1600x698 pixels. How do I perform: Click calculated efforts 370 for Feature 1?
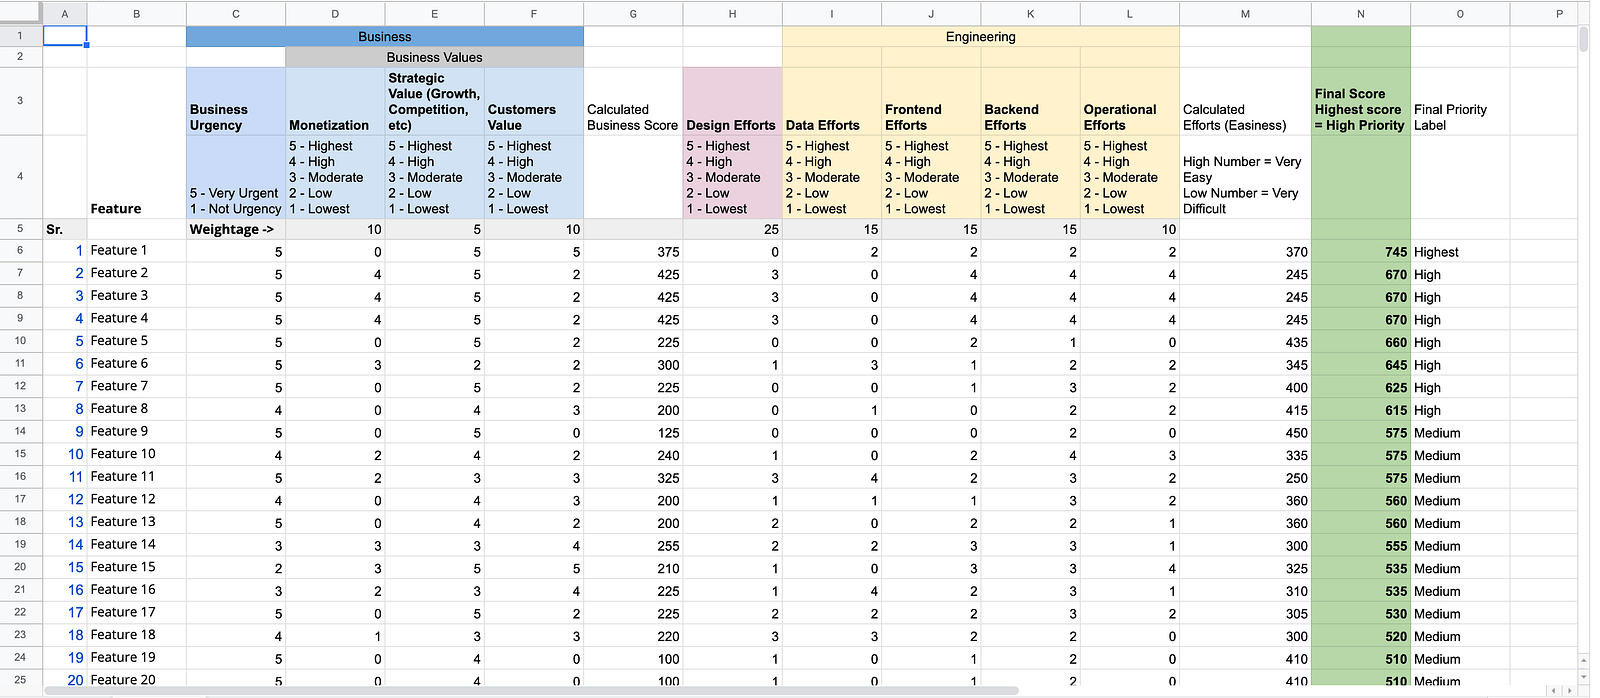point(1245,252)
